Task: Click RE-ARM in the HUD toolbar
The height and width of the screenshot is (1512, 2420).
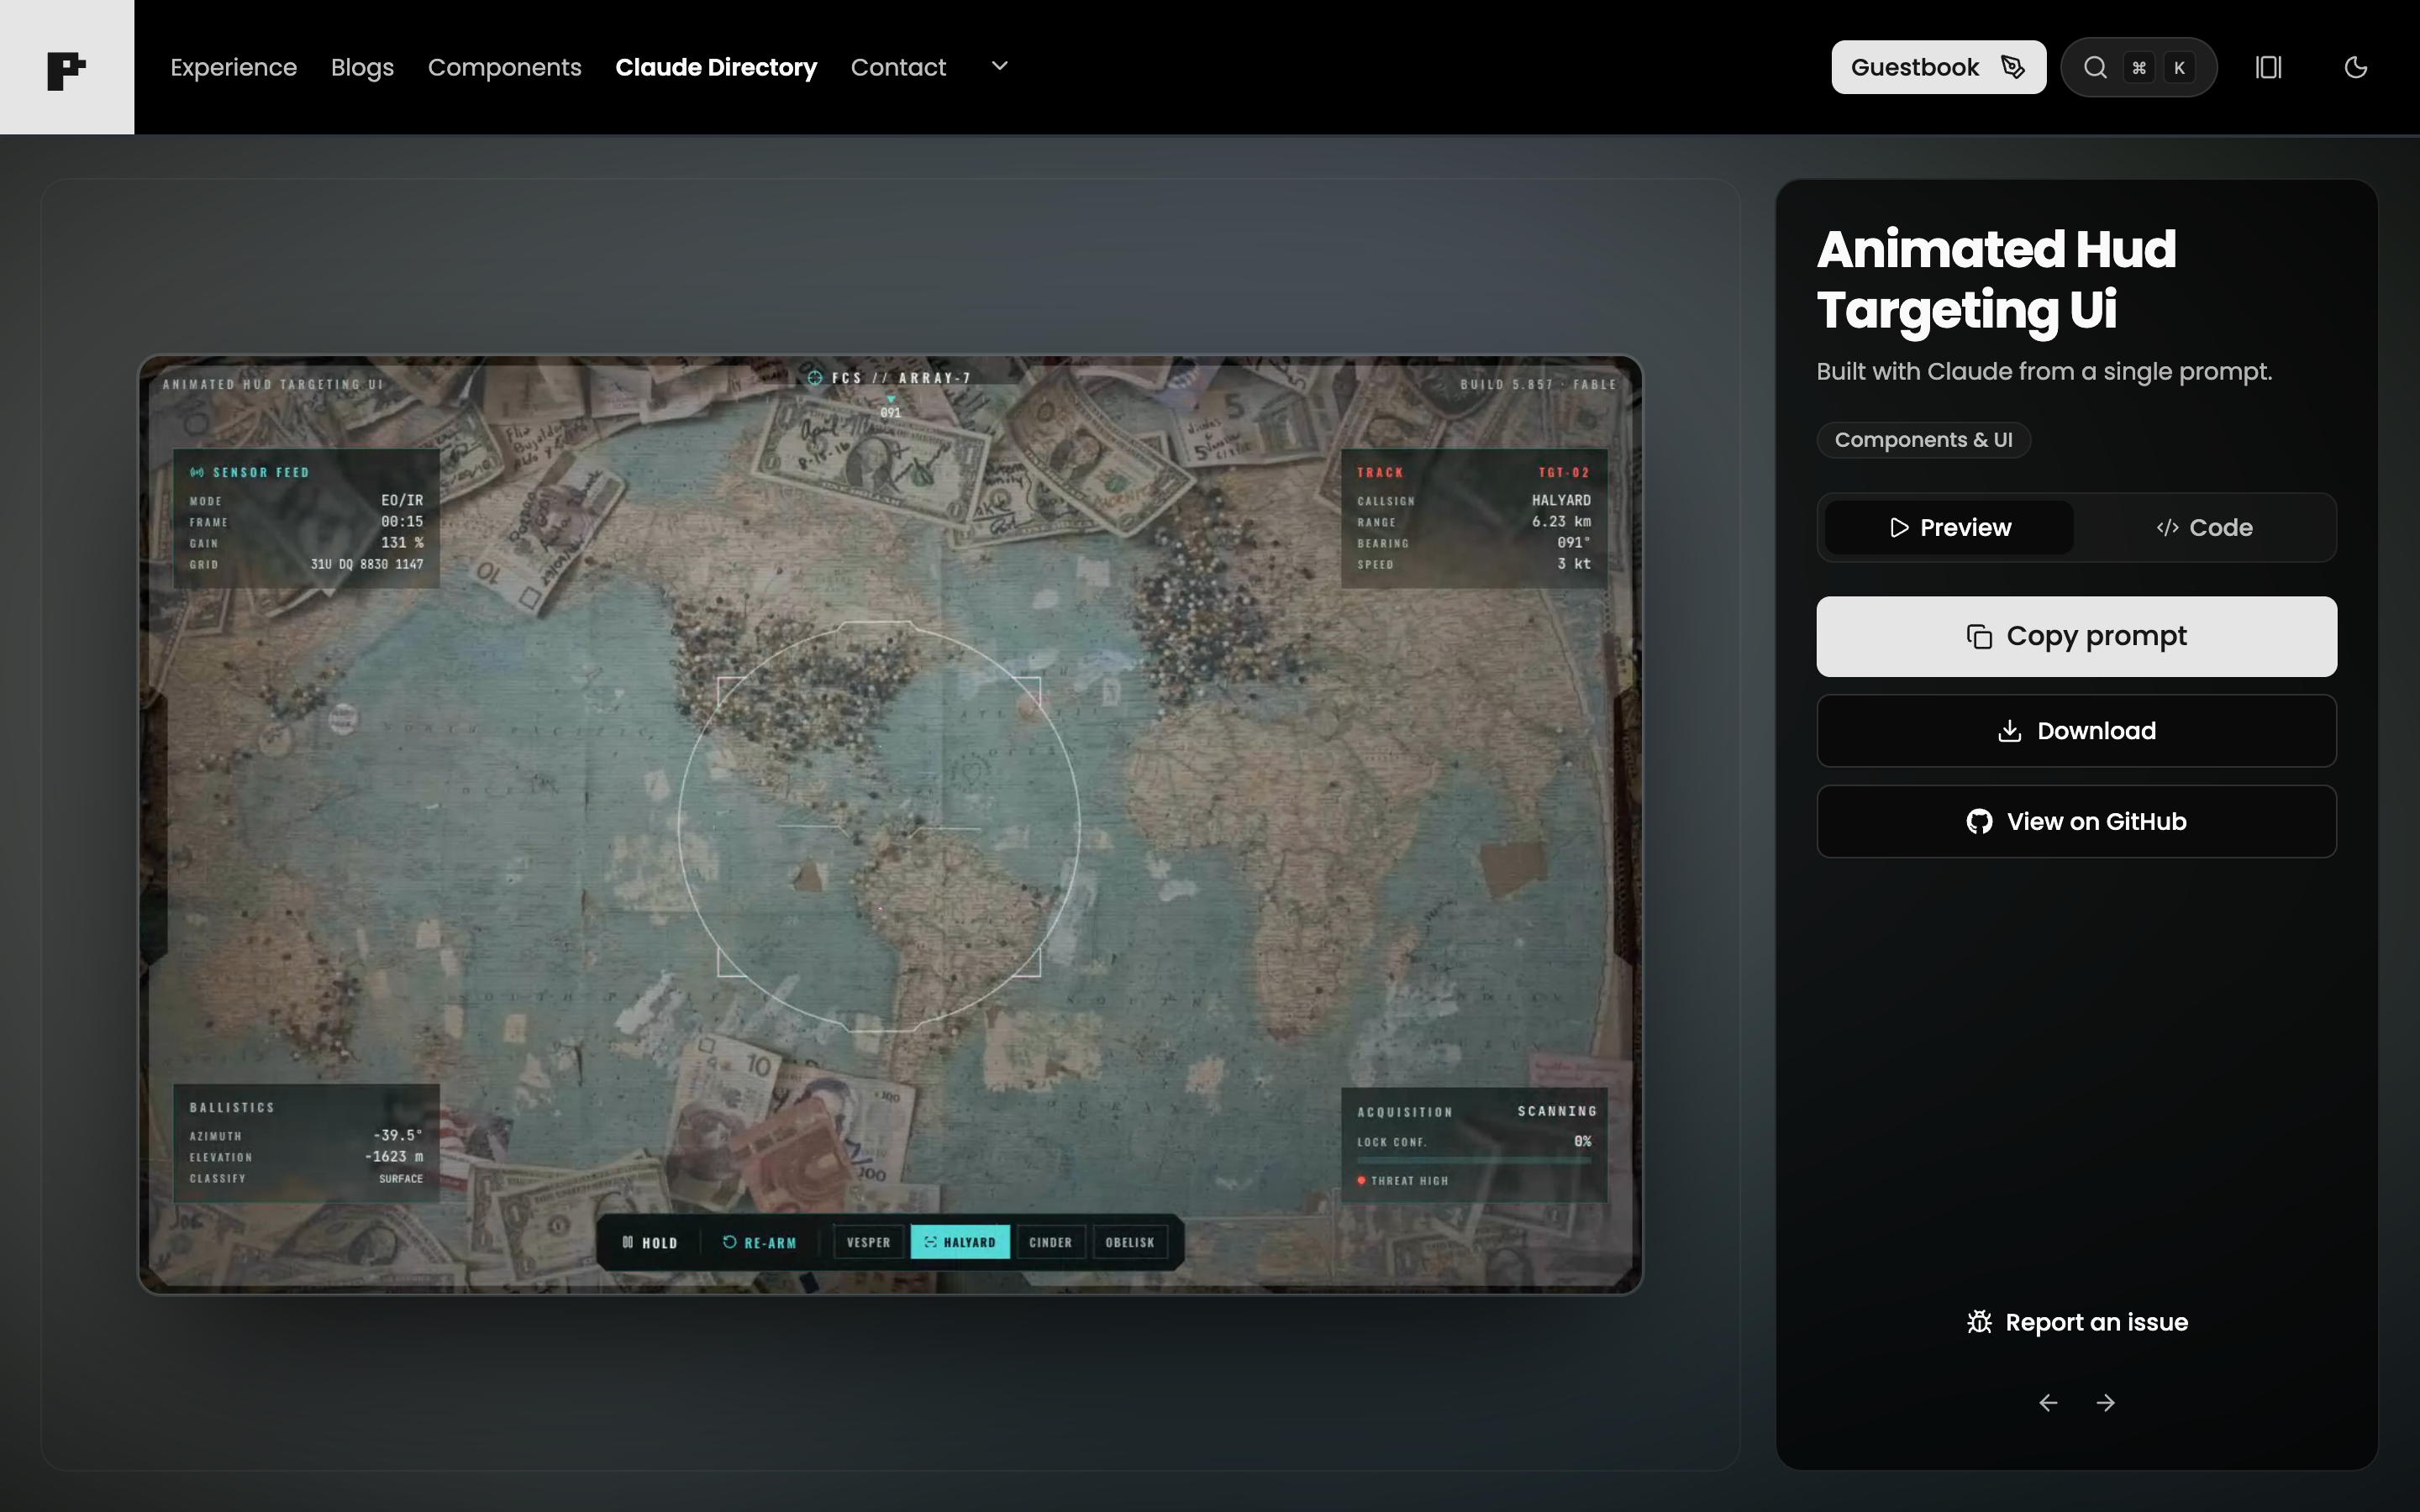Action: point(760,1242)
